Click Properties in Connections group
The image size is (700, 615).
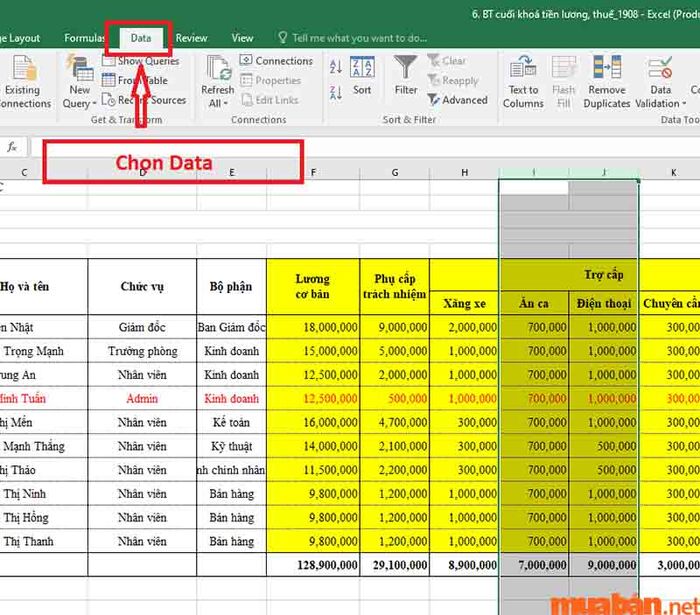click(x=271, y=80)
